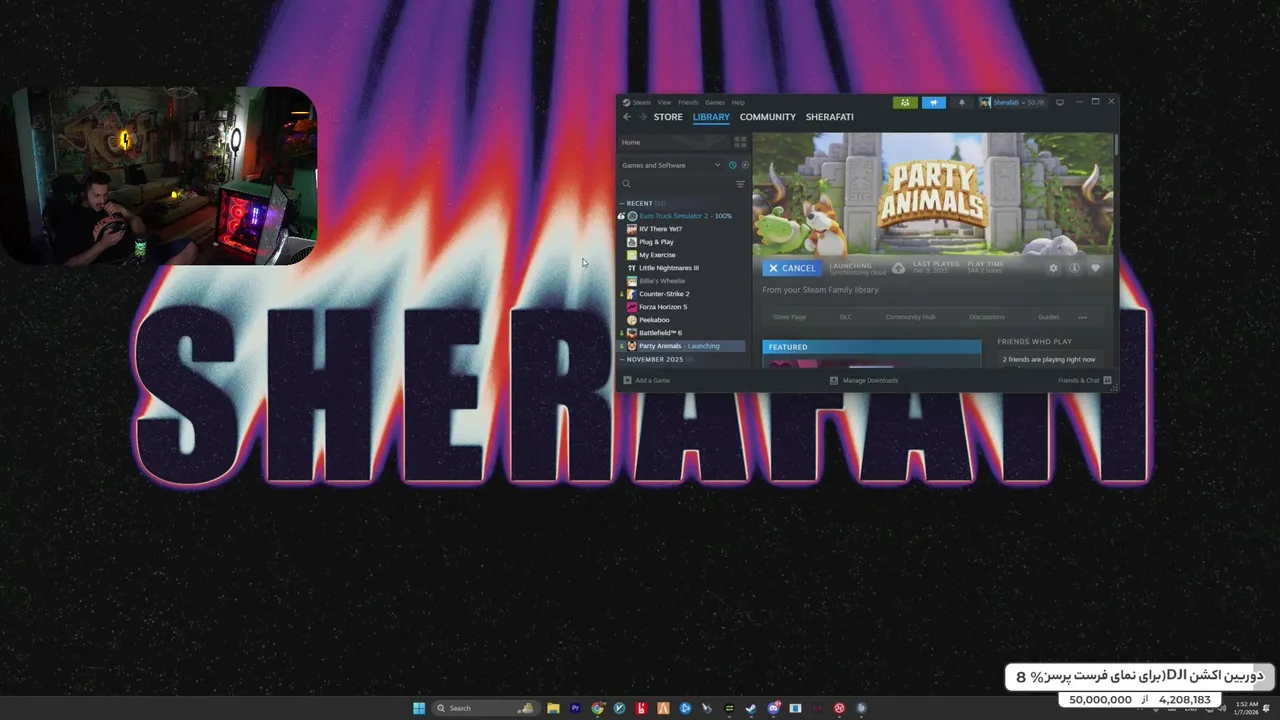
Task: Select Peekaboo in library
Action: (x=683, y=320)
